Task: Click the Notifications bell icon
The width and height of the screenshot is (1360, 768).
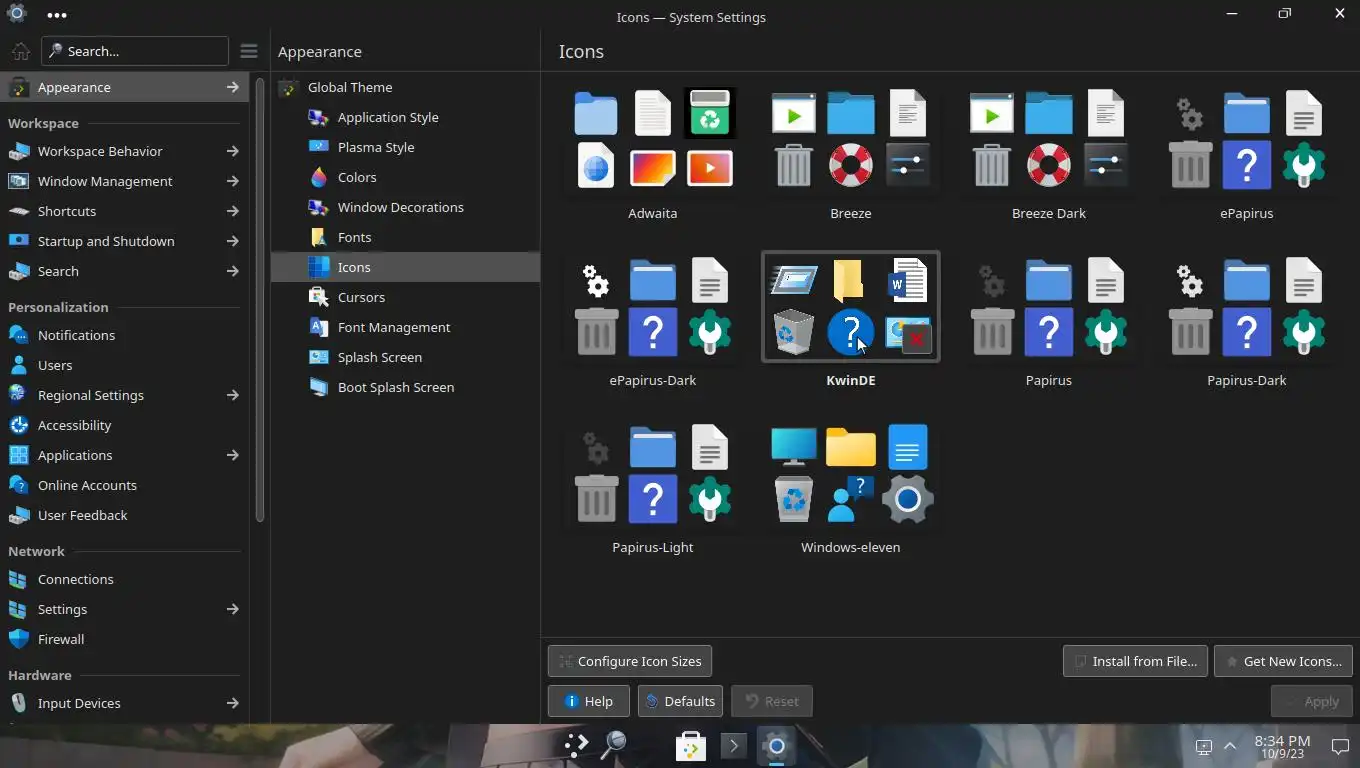Action: 19,335
